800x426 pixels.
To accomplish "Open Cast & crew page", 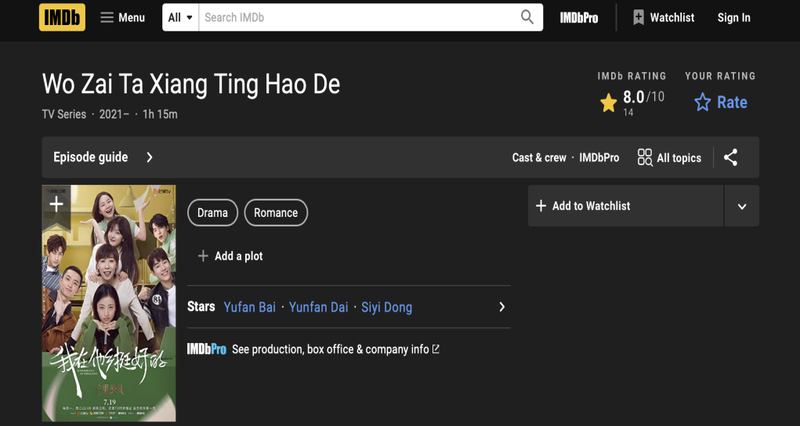I will pos(539,158).
